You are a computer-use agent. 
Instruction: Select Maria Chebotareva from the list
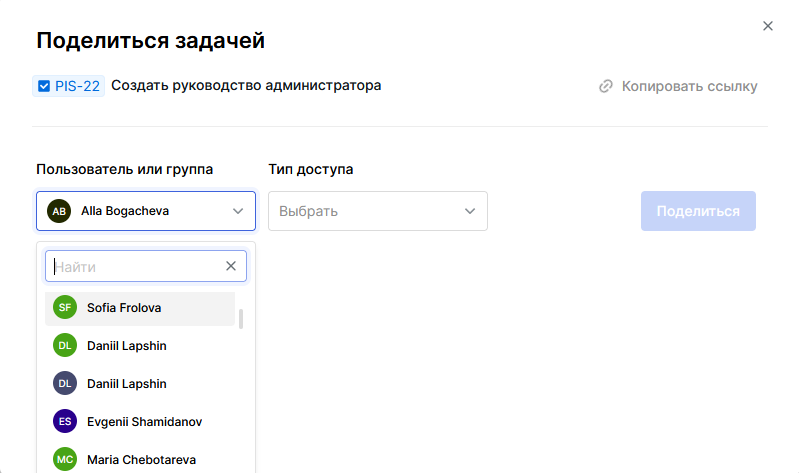[141, 460]
